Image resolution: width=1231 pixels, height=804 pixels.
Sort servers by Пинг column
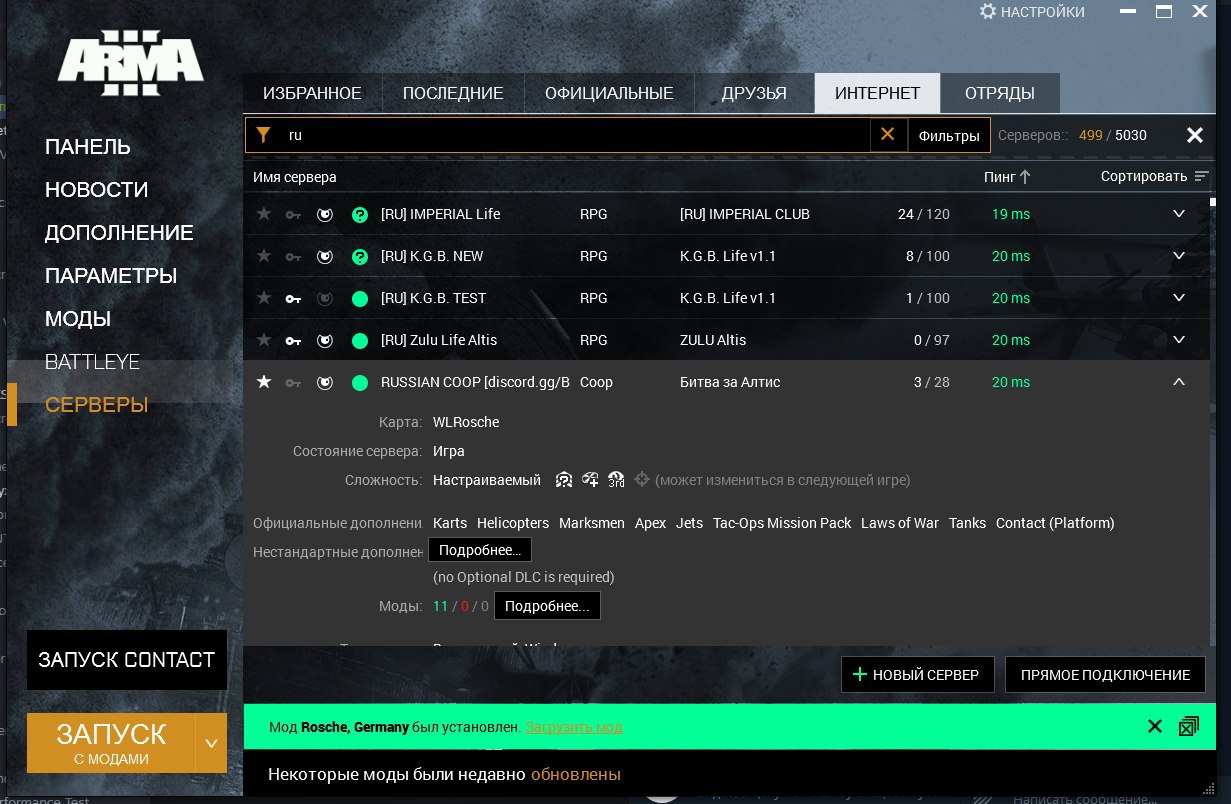pyautogui.click(x=1007, y=177)
